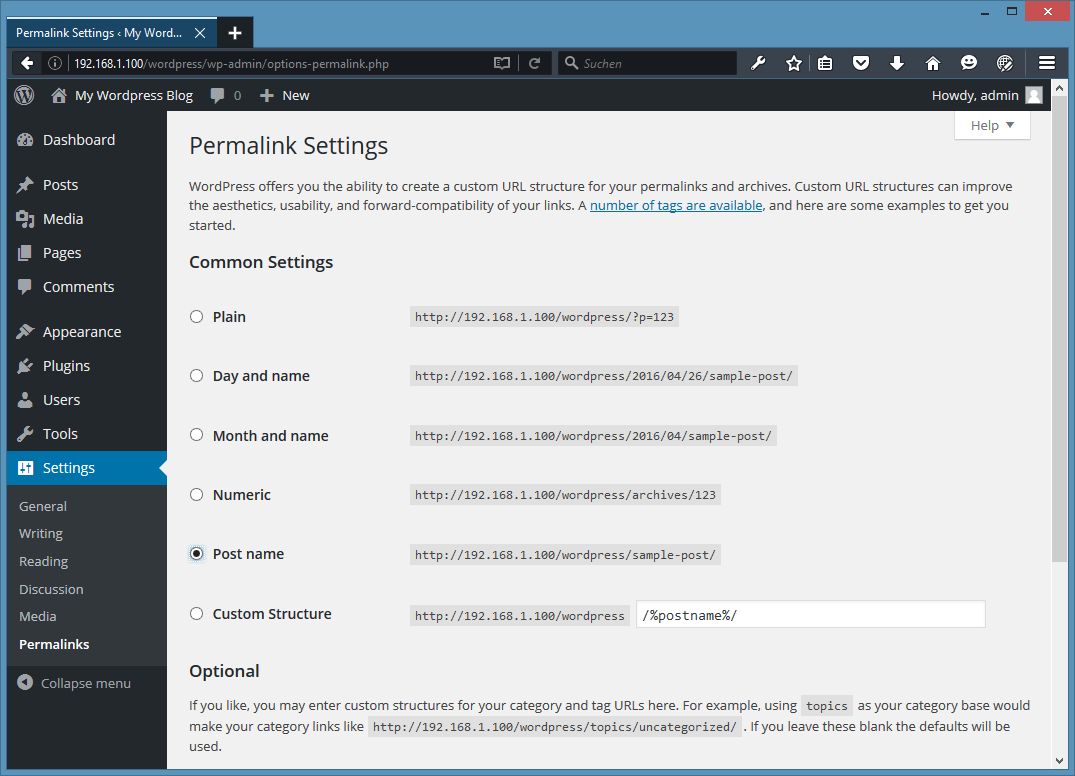The height and width of the screenshot is (776, 1075).
Task: Click the globe icon in toolbar
Action: 1004,64
